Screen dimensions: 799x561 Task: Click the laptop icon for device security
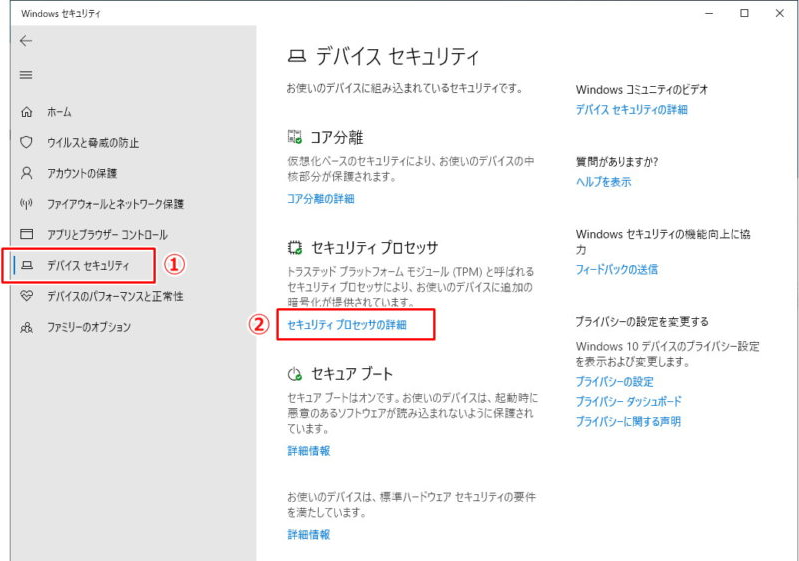(x=27, y=265)
